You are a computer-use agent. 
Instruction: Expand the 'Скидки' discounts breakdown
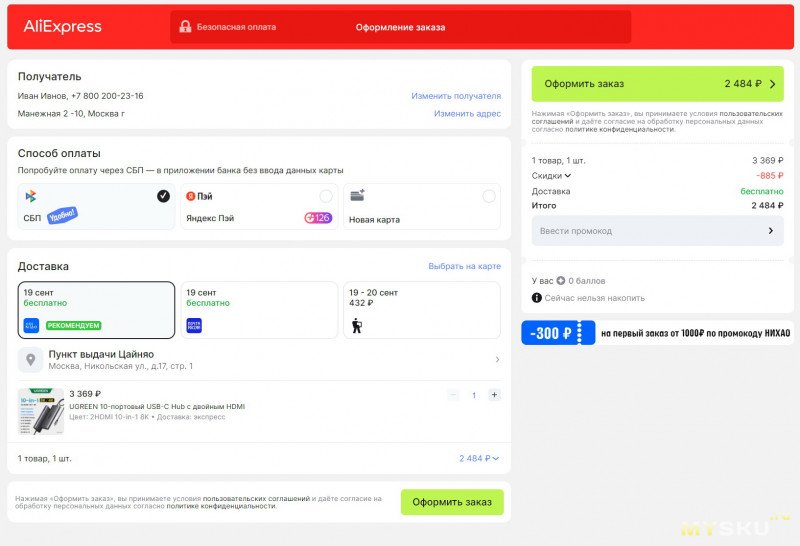coord(551,176)
